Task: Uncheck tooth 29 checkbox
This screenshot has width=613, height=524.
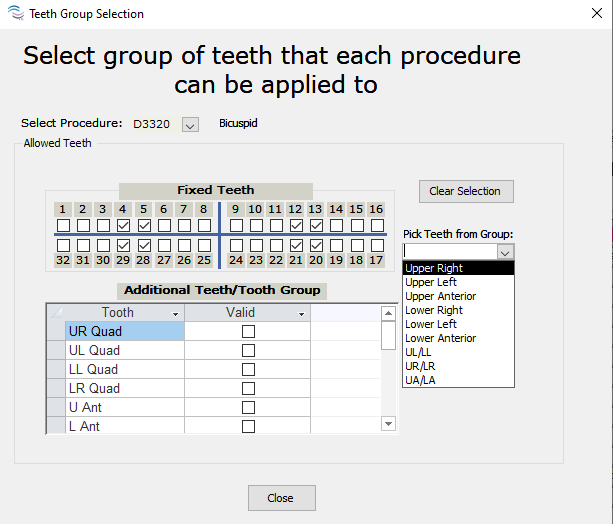Action: pos(123,245)
